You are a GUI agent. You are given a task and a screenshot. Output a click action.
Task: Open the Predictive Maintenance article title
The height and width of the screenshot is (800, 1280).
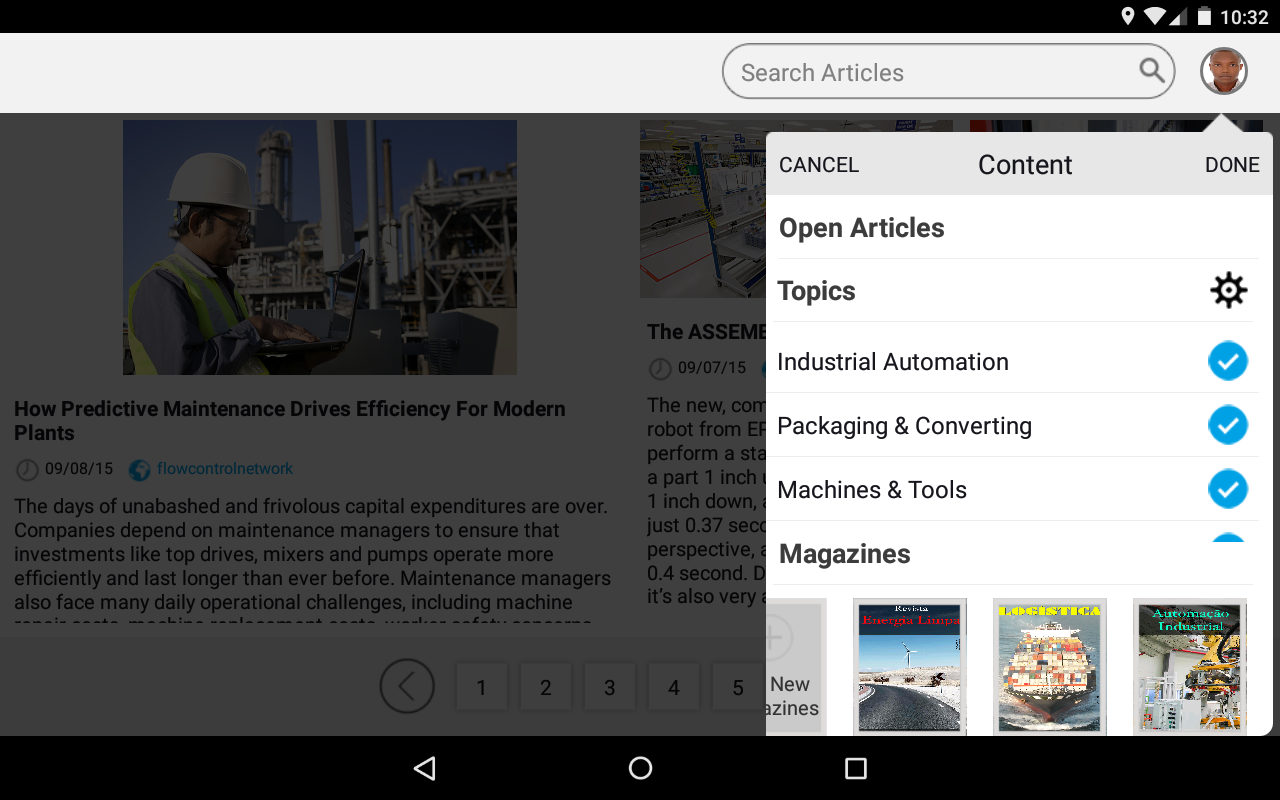[290, 421]
